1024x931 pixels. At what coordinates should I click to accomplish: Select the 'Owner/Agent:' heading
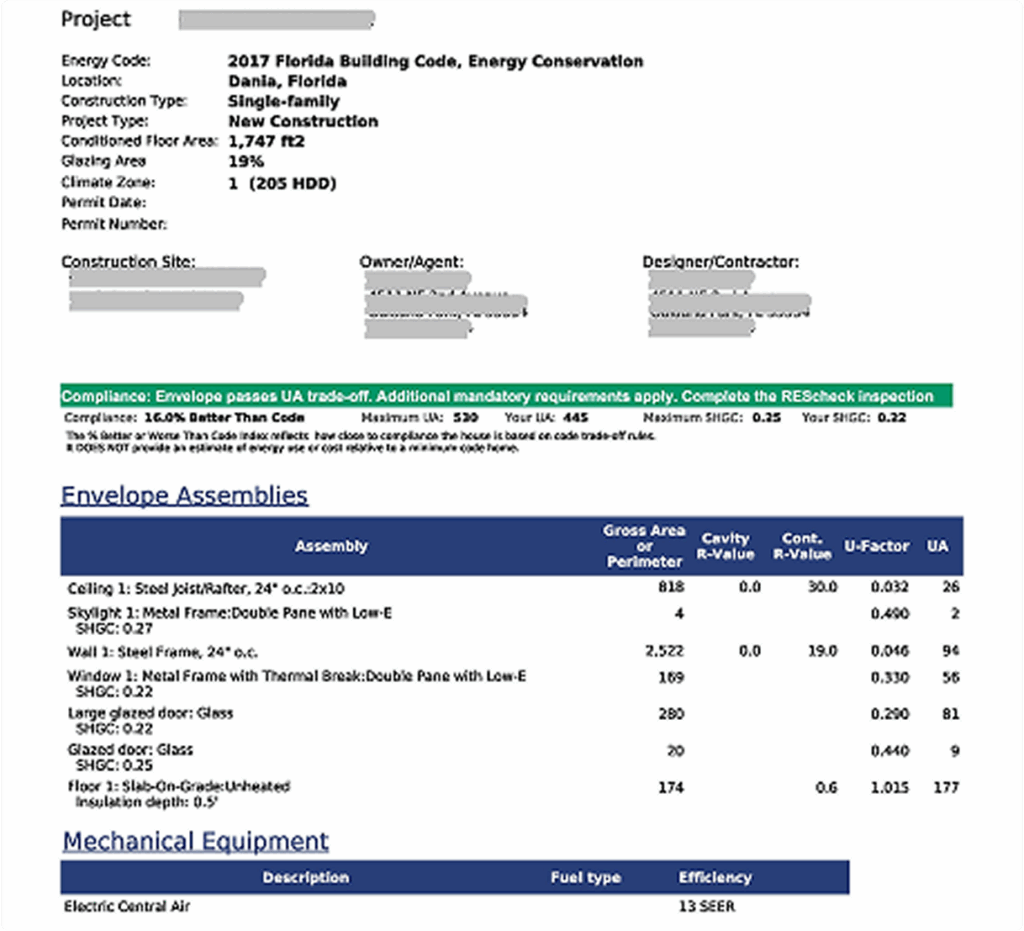(411, 262)
